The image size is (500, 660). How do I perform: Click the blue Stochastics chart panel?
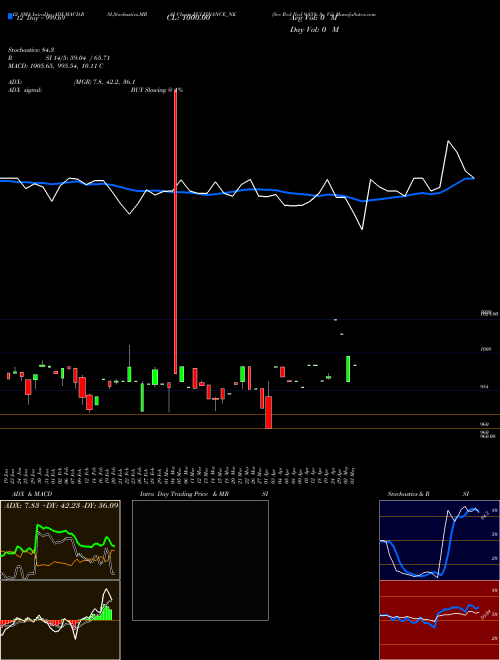(439, 540)
